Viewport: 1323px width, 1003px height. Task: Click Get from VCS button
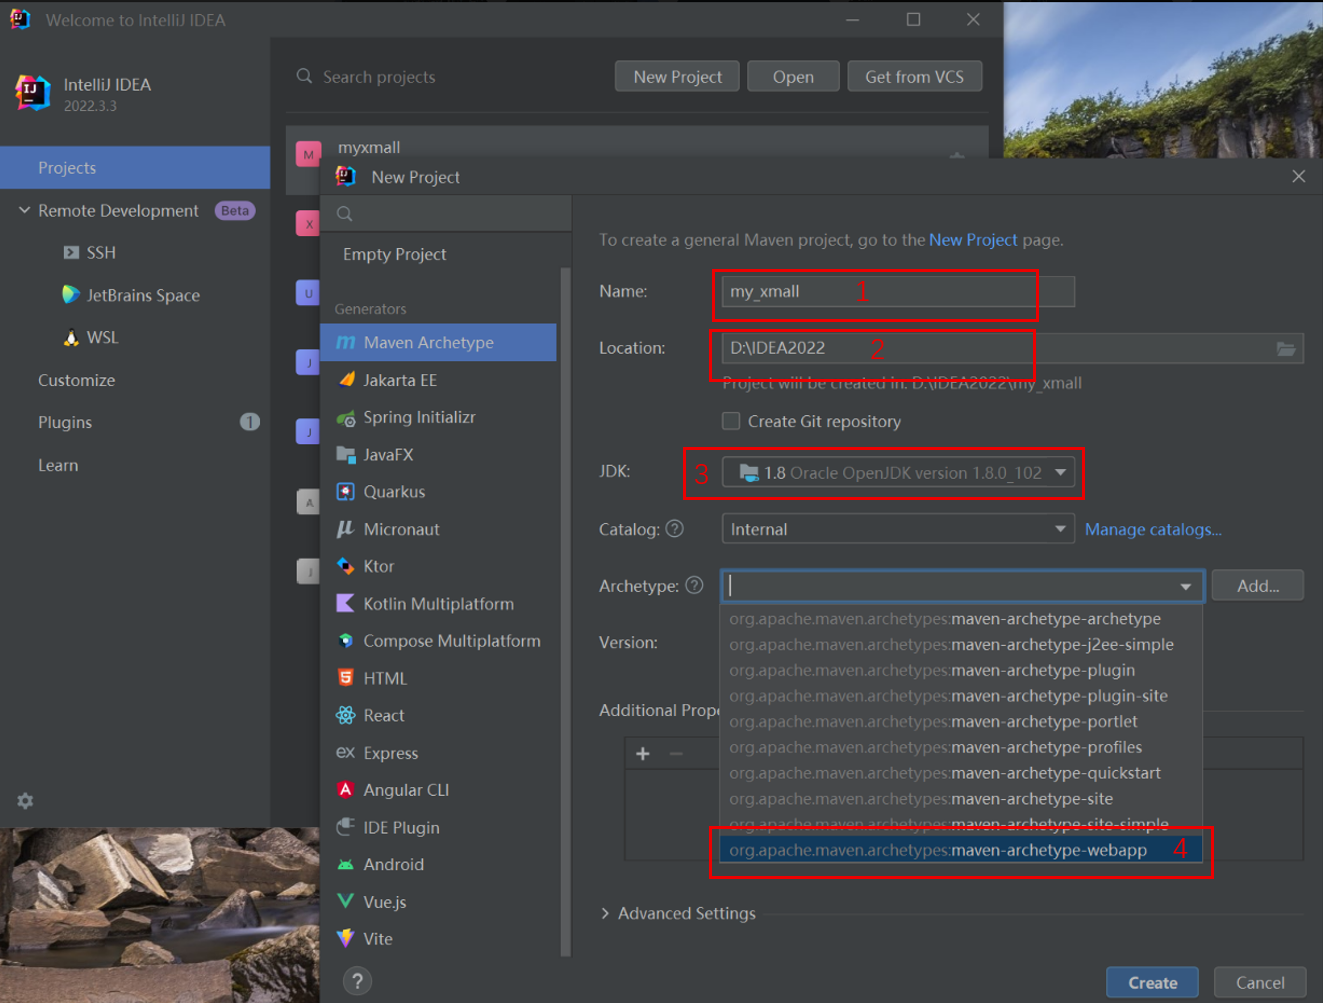(x=914, y=76)
